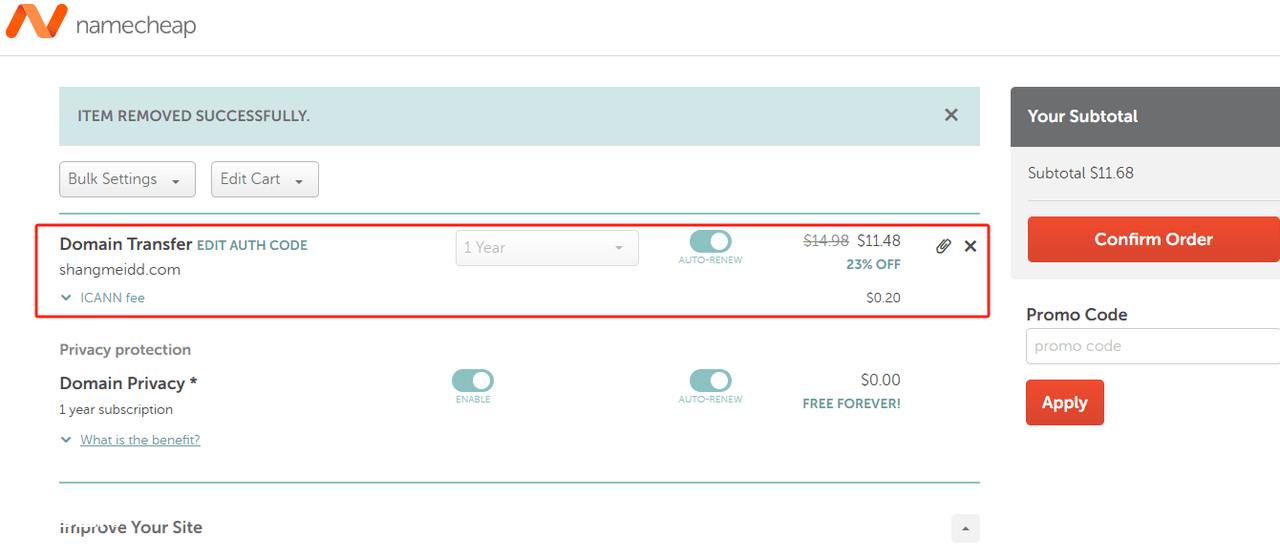Toggle auto-renew for Domain Transfer
The width and height of the screenshot is (1280, 557).
coord(710,242)
